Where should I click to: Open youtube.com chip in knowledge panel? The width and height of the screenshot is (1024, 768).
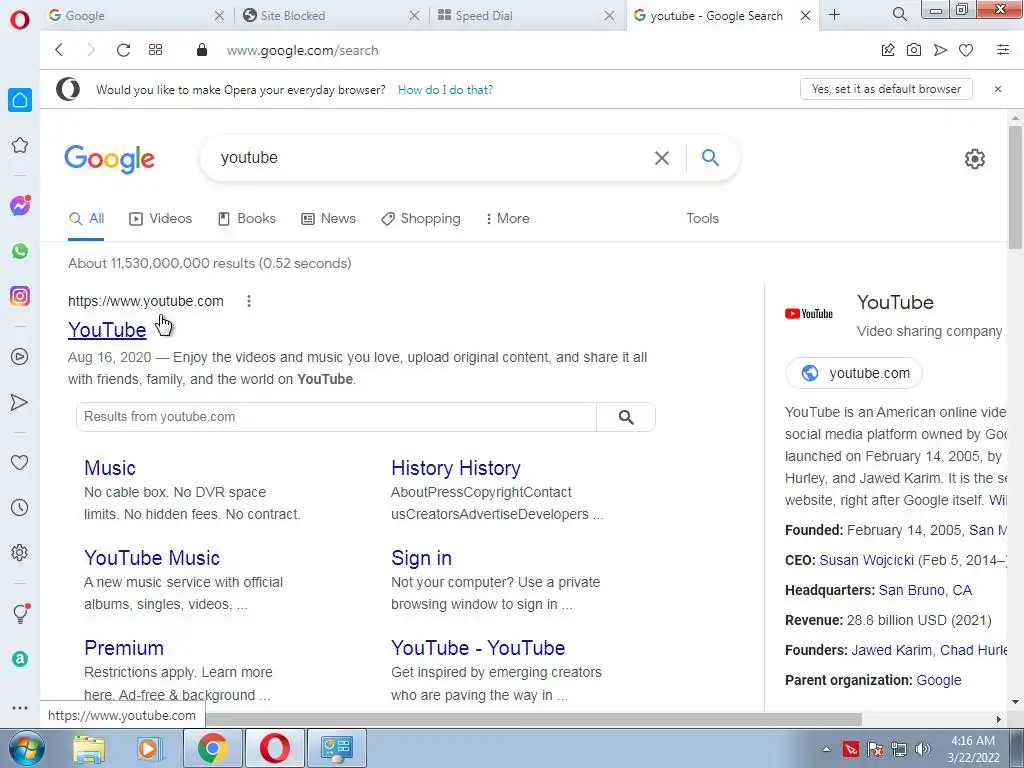(x=854, y=373)
